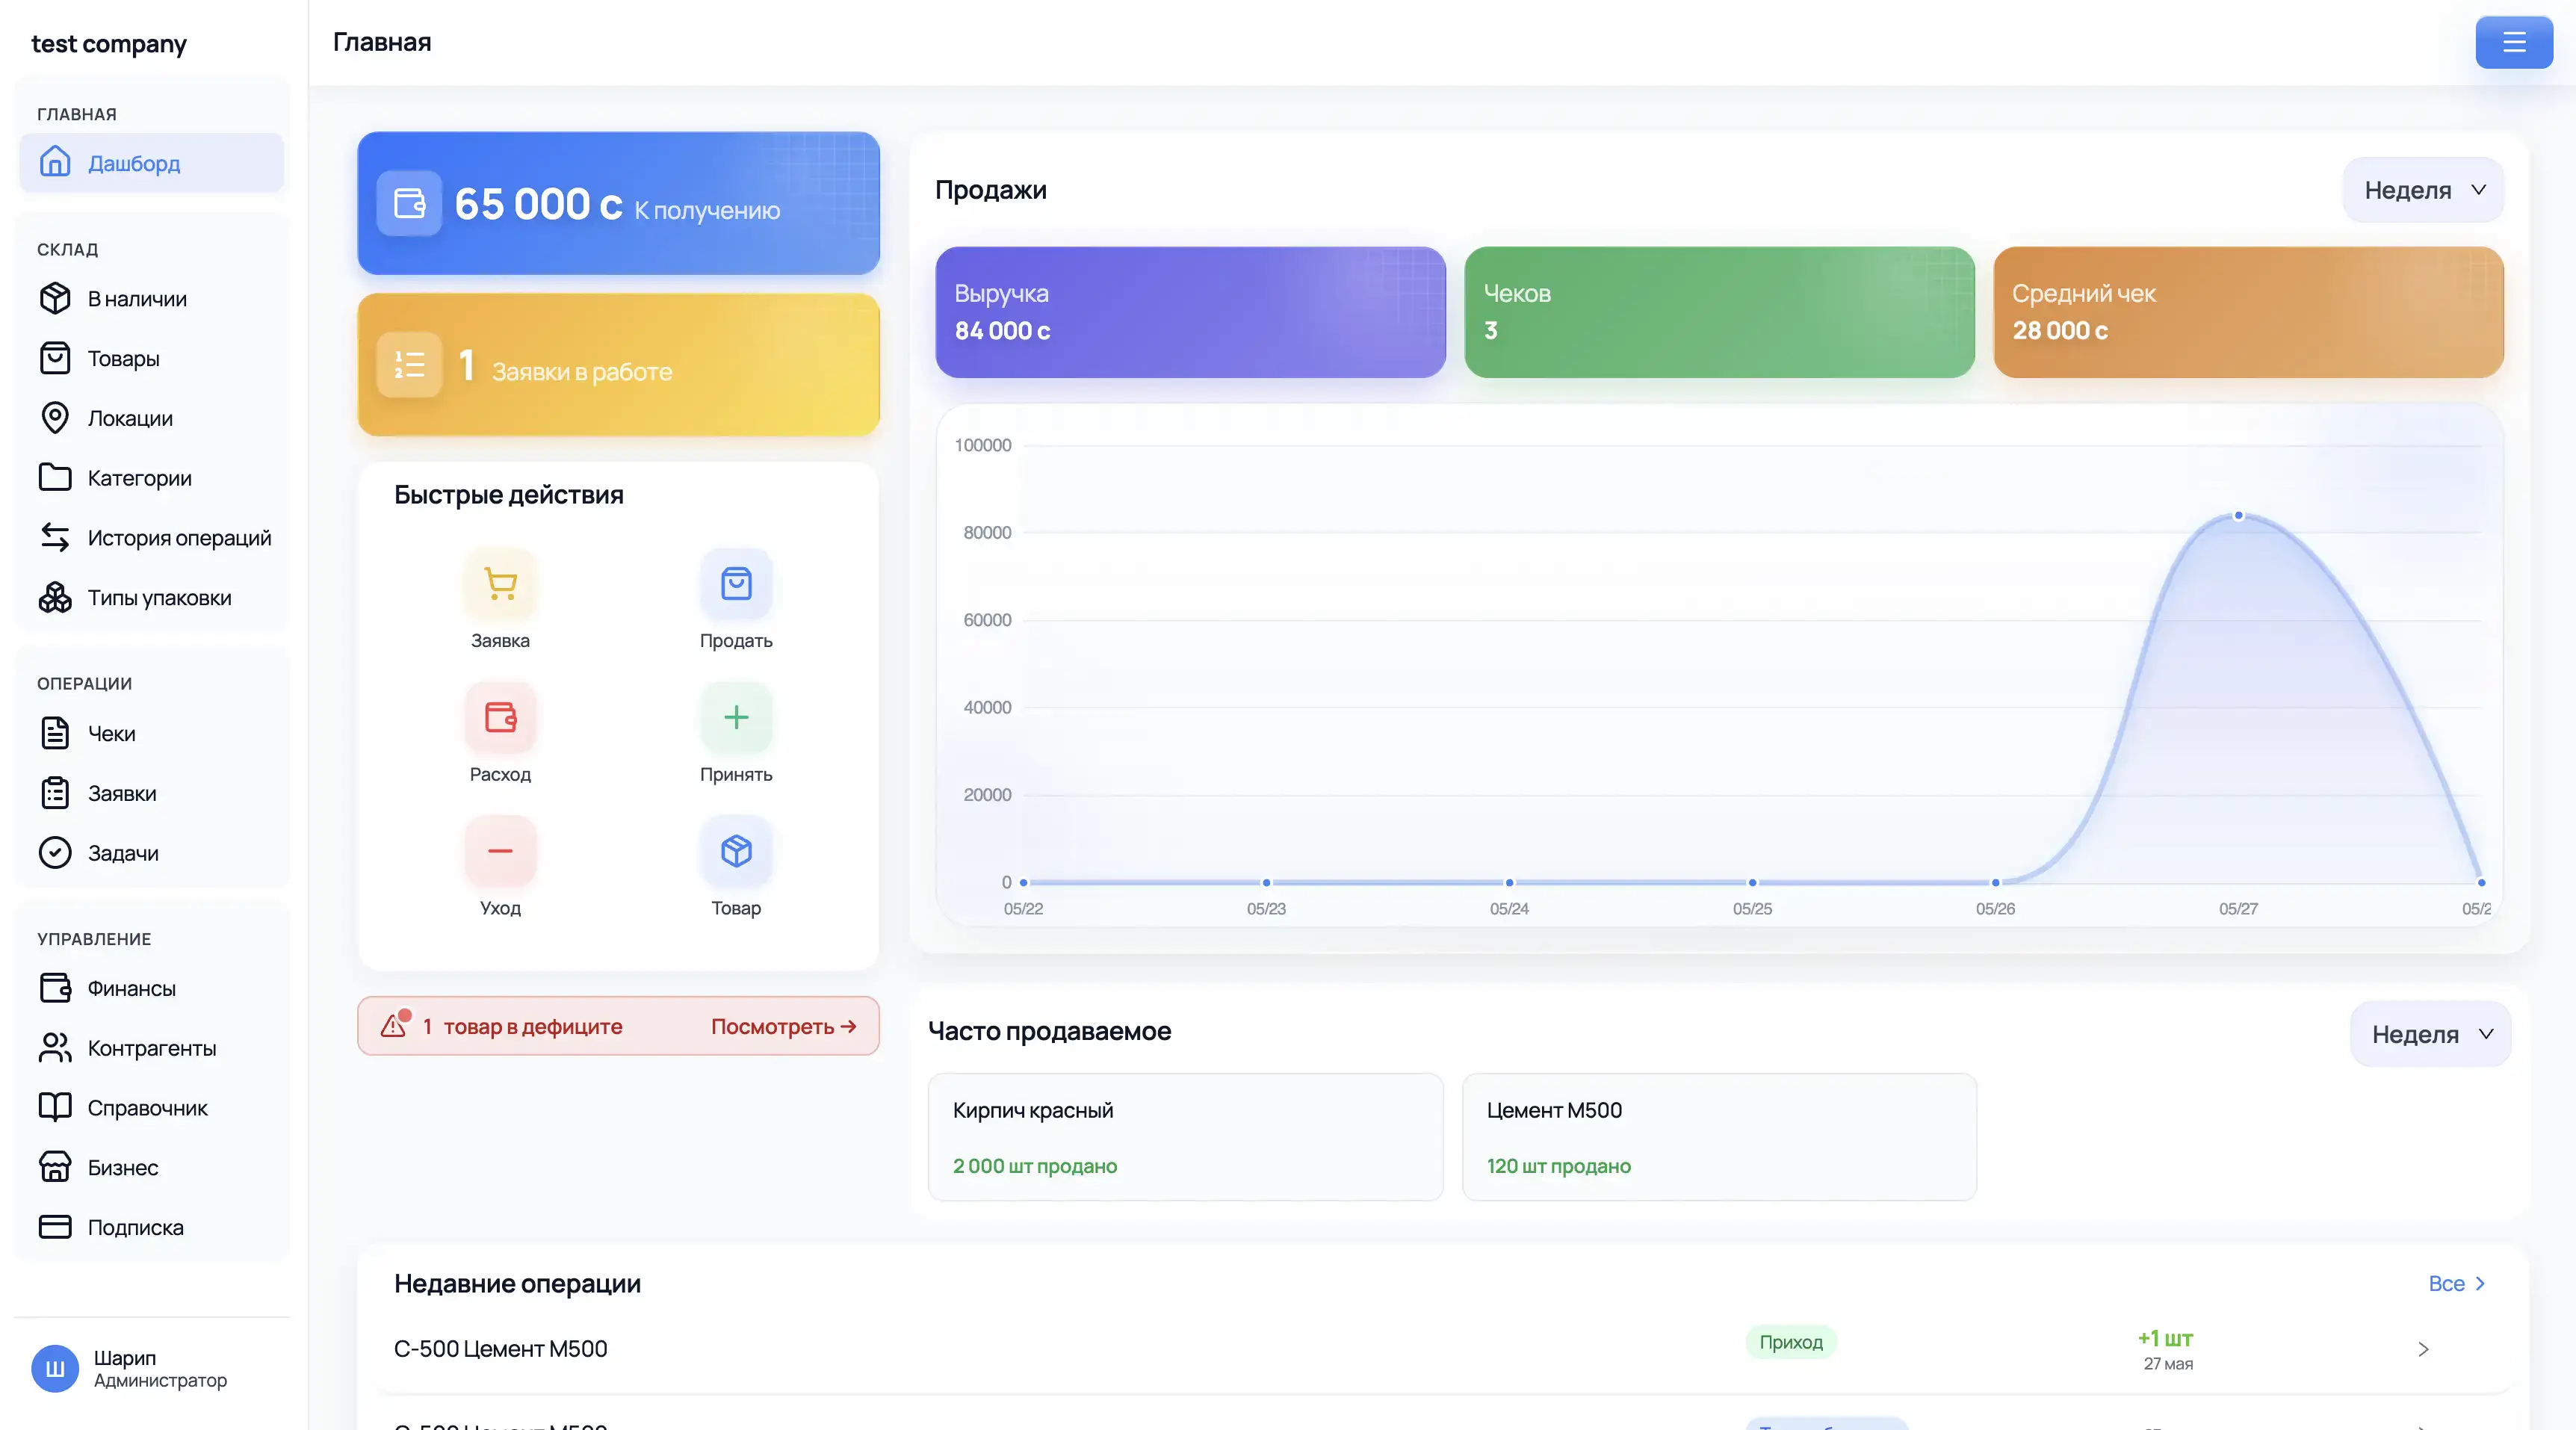2576x1430 pixels.
Task: Click the Принять plus quick action icon
Action: [x=736, y=717]
